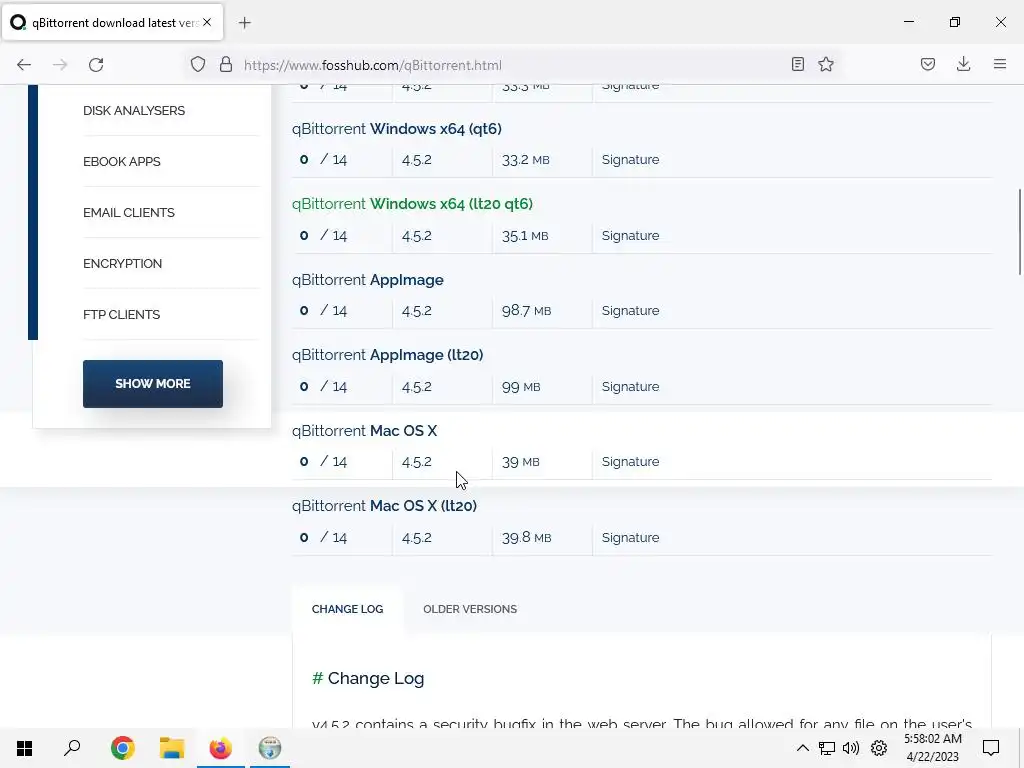Screen dimensions: 1024x768
Task: Click the 4.5.2 version for Mac OS X
Action: click(x=417, y=461)
